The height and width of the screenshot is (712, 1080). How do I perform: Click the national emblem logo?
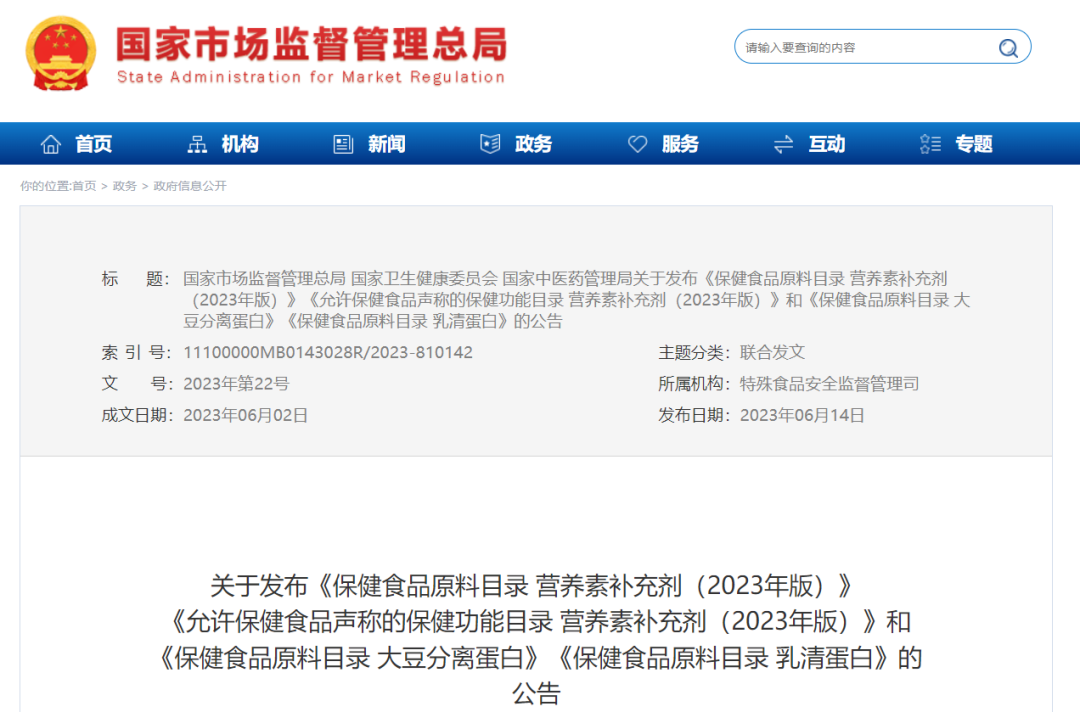[61, 54]
